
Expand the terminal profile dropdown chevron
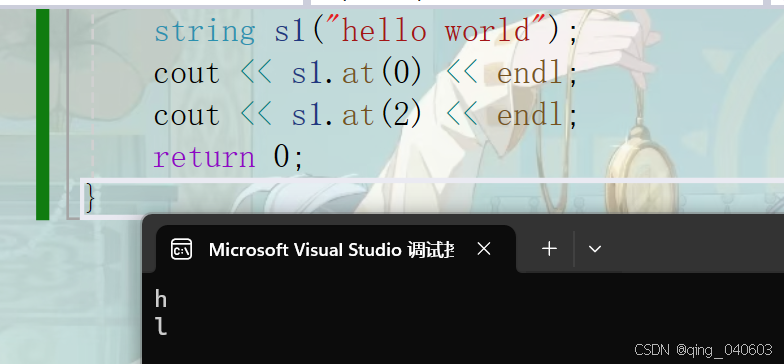point(594,248)
